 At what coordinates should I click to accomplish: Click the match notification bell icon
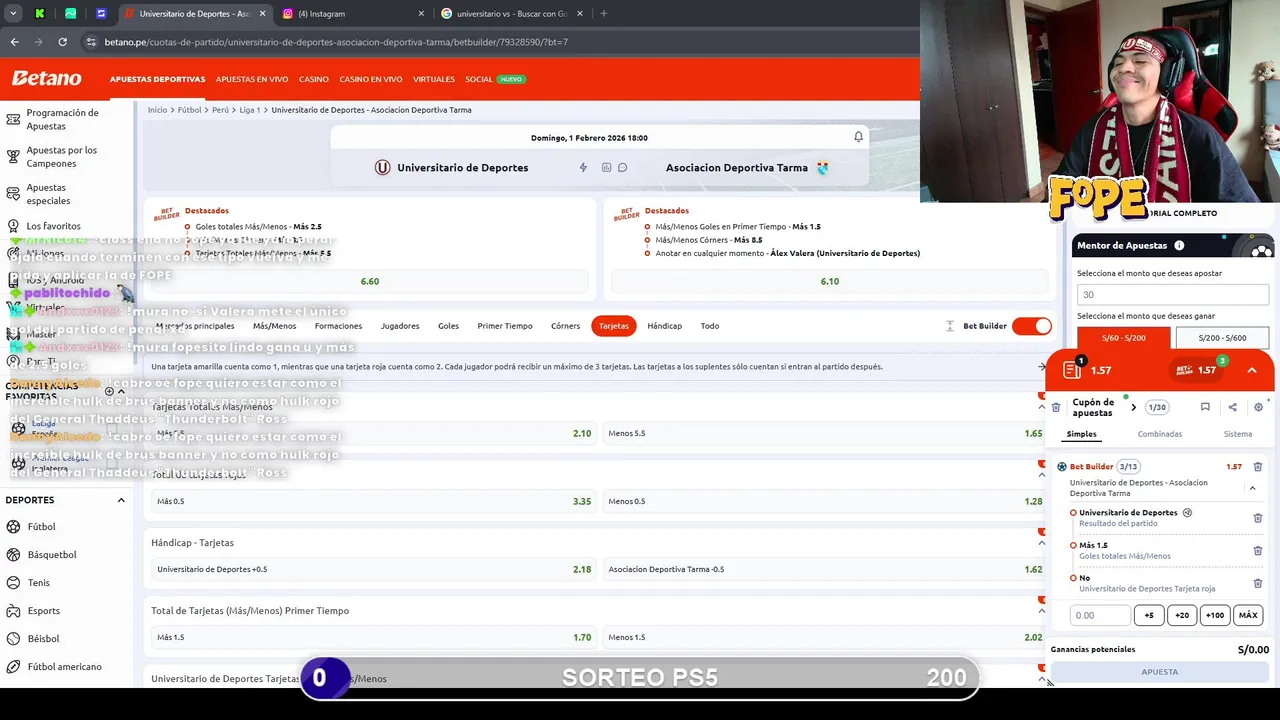click(x=858, y=137)
